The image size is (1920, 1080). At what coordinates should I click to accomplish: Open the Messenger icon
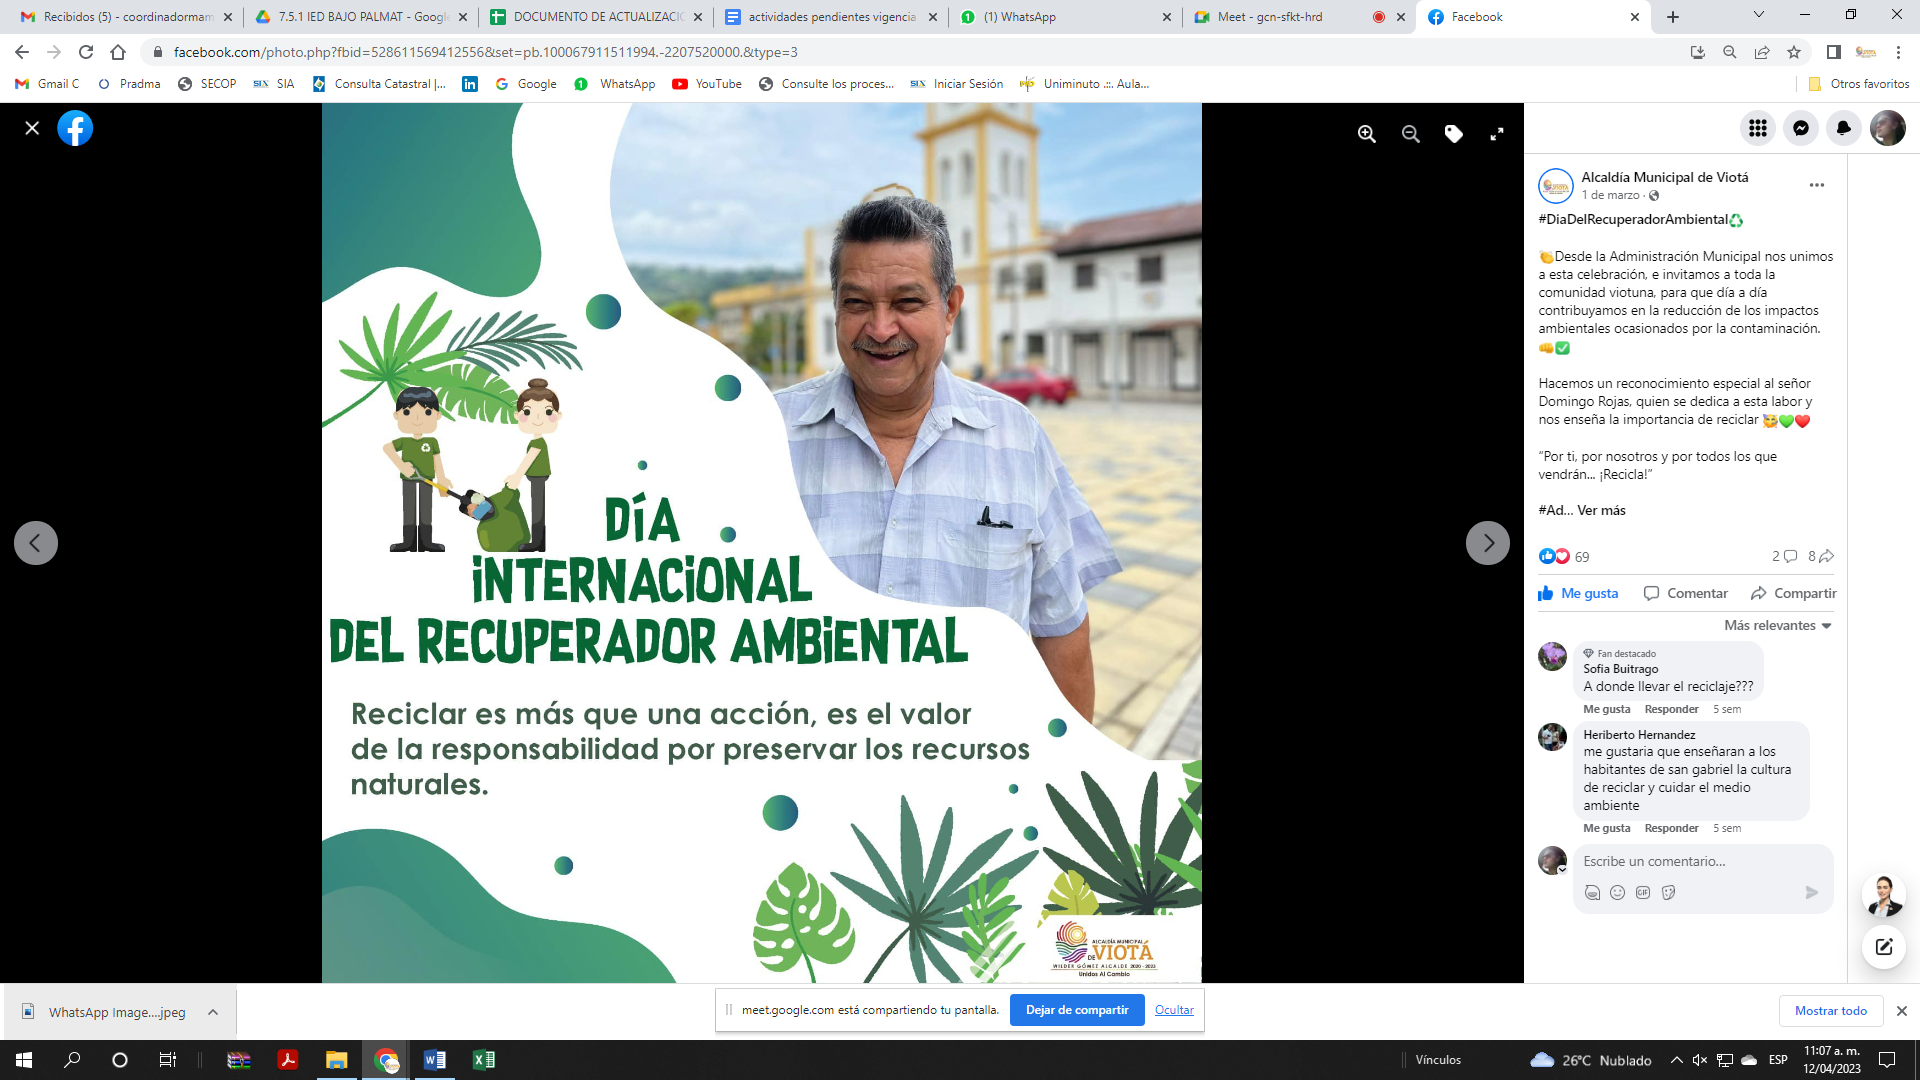click(1801, 128)
